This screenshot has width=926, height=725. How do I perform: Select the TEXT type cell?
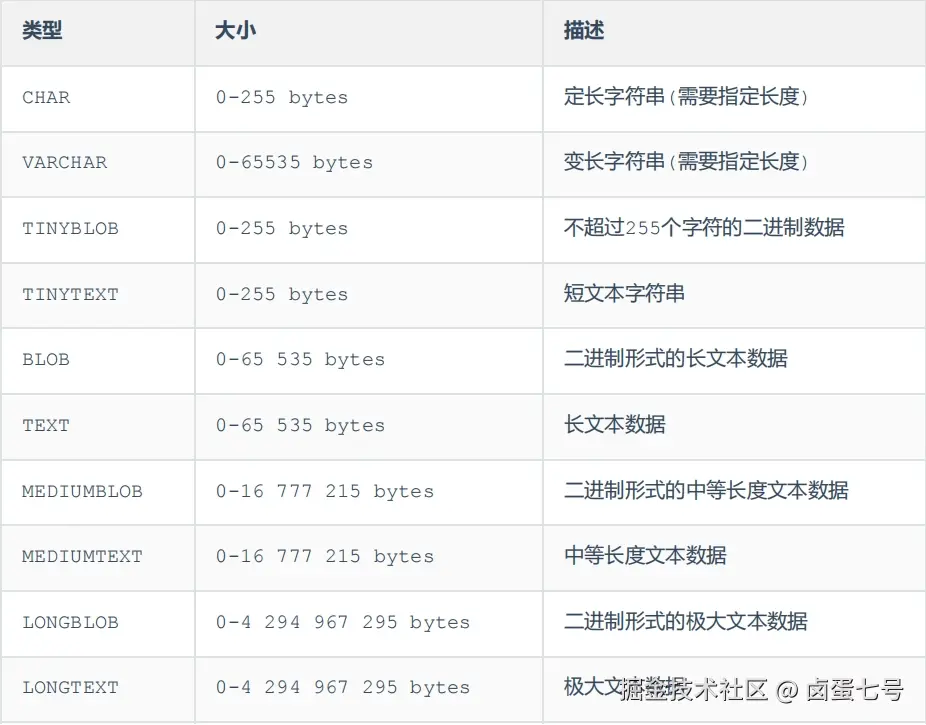tap(45, 426)
